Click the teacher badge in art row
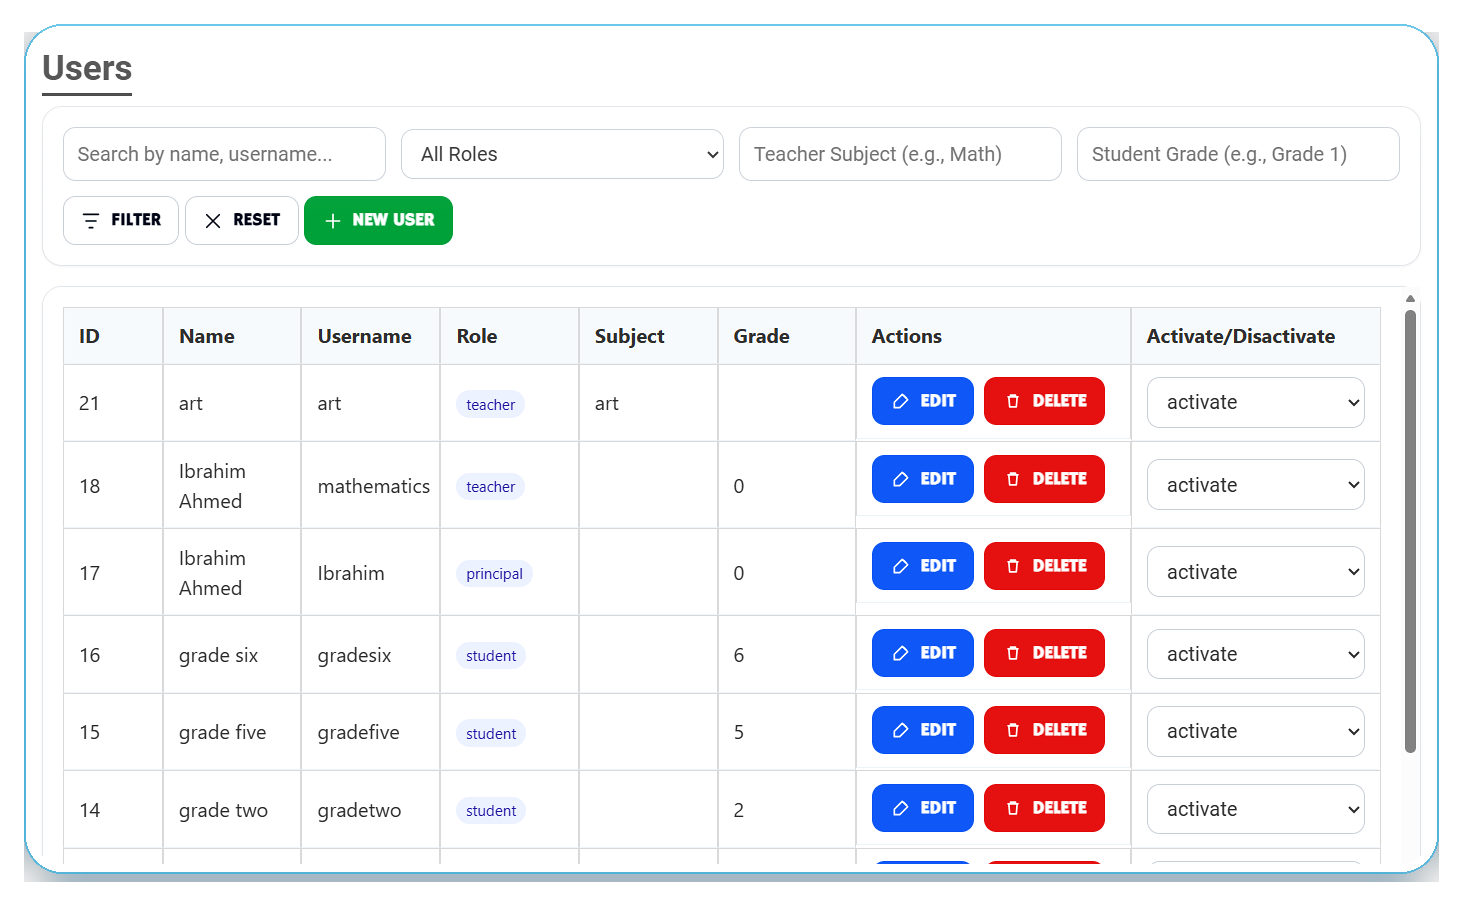This screenshot has width=1463, height=898. point(490,404)
